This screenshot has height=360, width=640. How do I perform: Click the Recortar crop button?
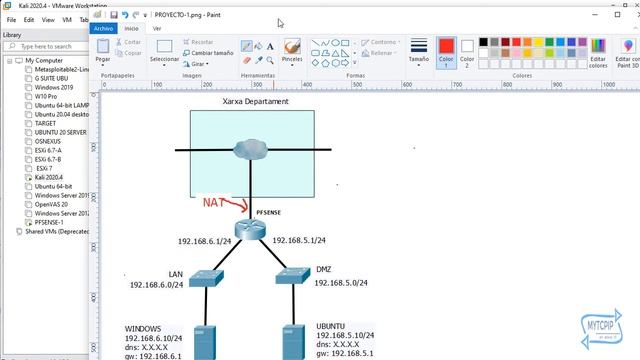(x=198, y=42)
